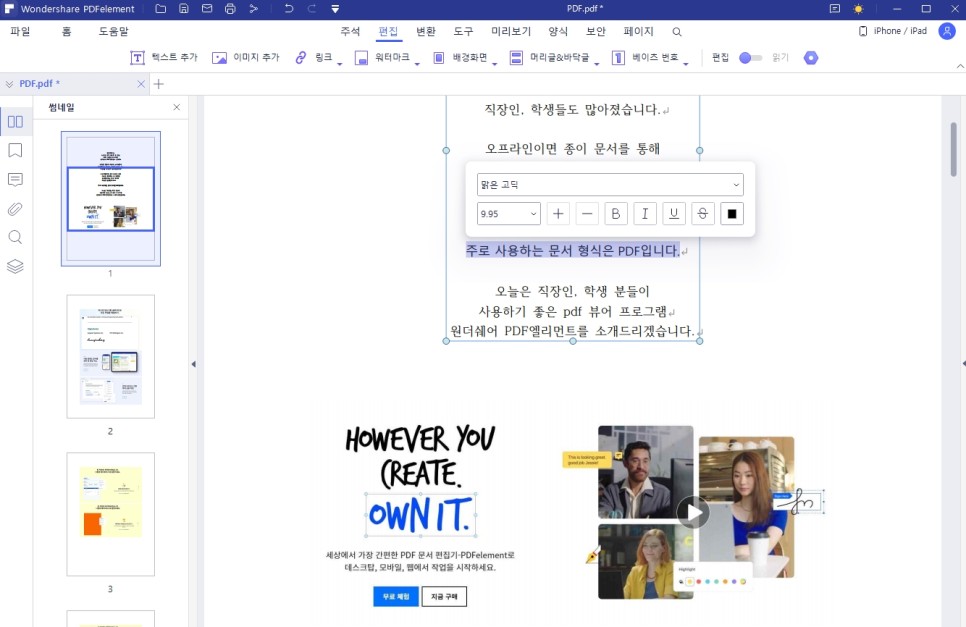Viewport: 966px width, 627px height.
Task: Switch to the 양식 tab
Action: [558, 31]
